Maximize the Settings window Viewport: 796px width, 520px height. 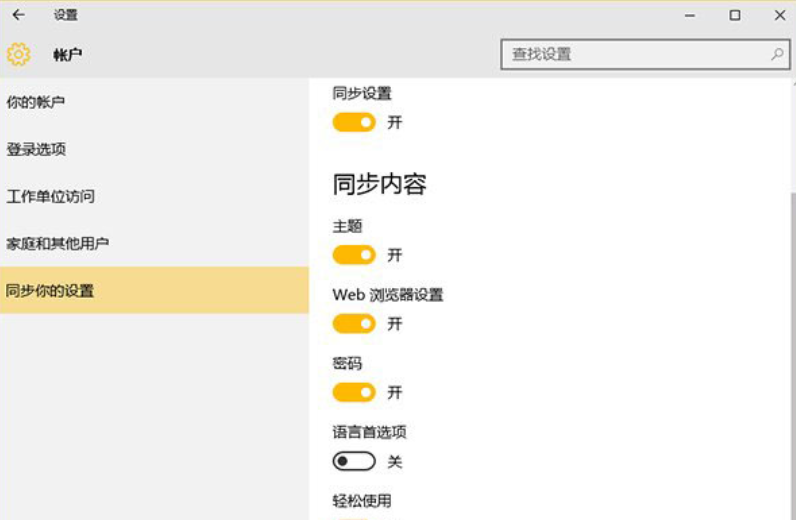(735, 15)
